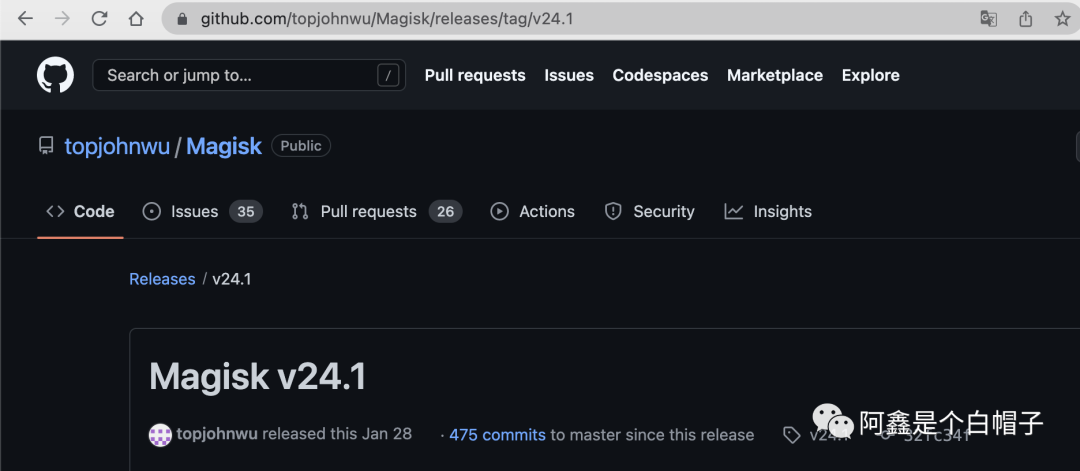Open Explore in top navigation
1080x471 pixels.
click(871, 75)
